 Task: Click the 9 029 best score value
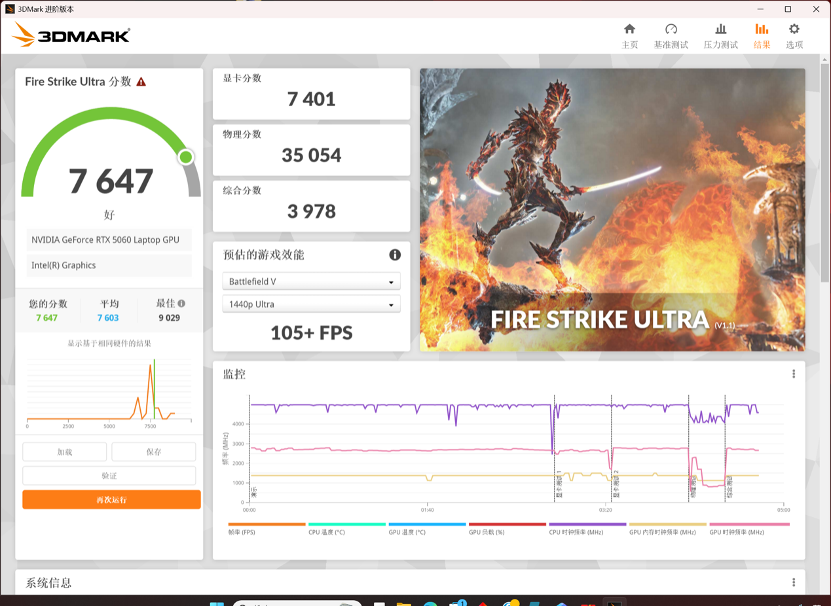coord(169,317)
